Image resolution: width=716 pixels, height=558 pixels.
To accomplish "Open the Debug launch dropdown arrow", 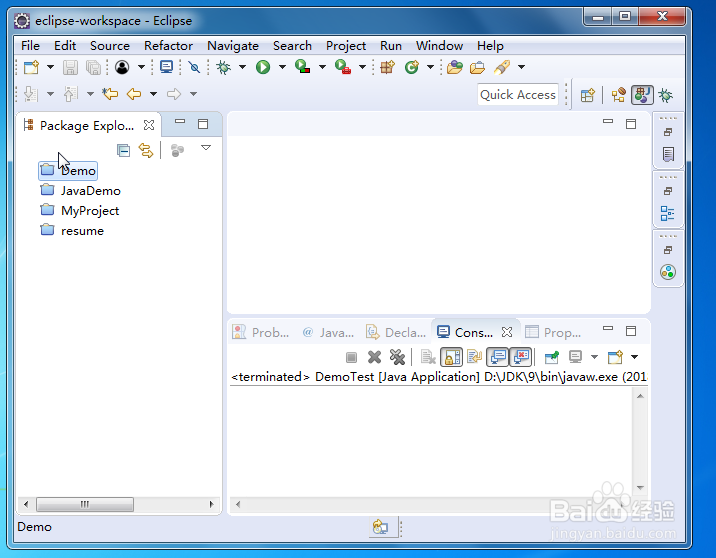I will click(242, 68).
